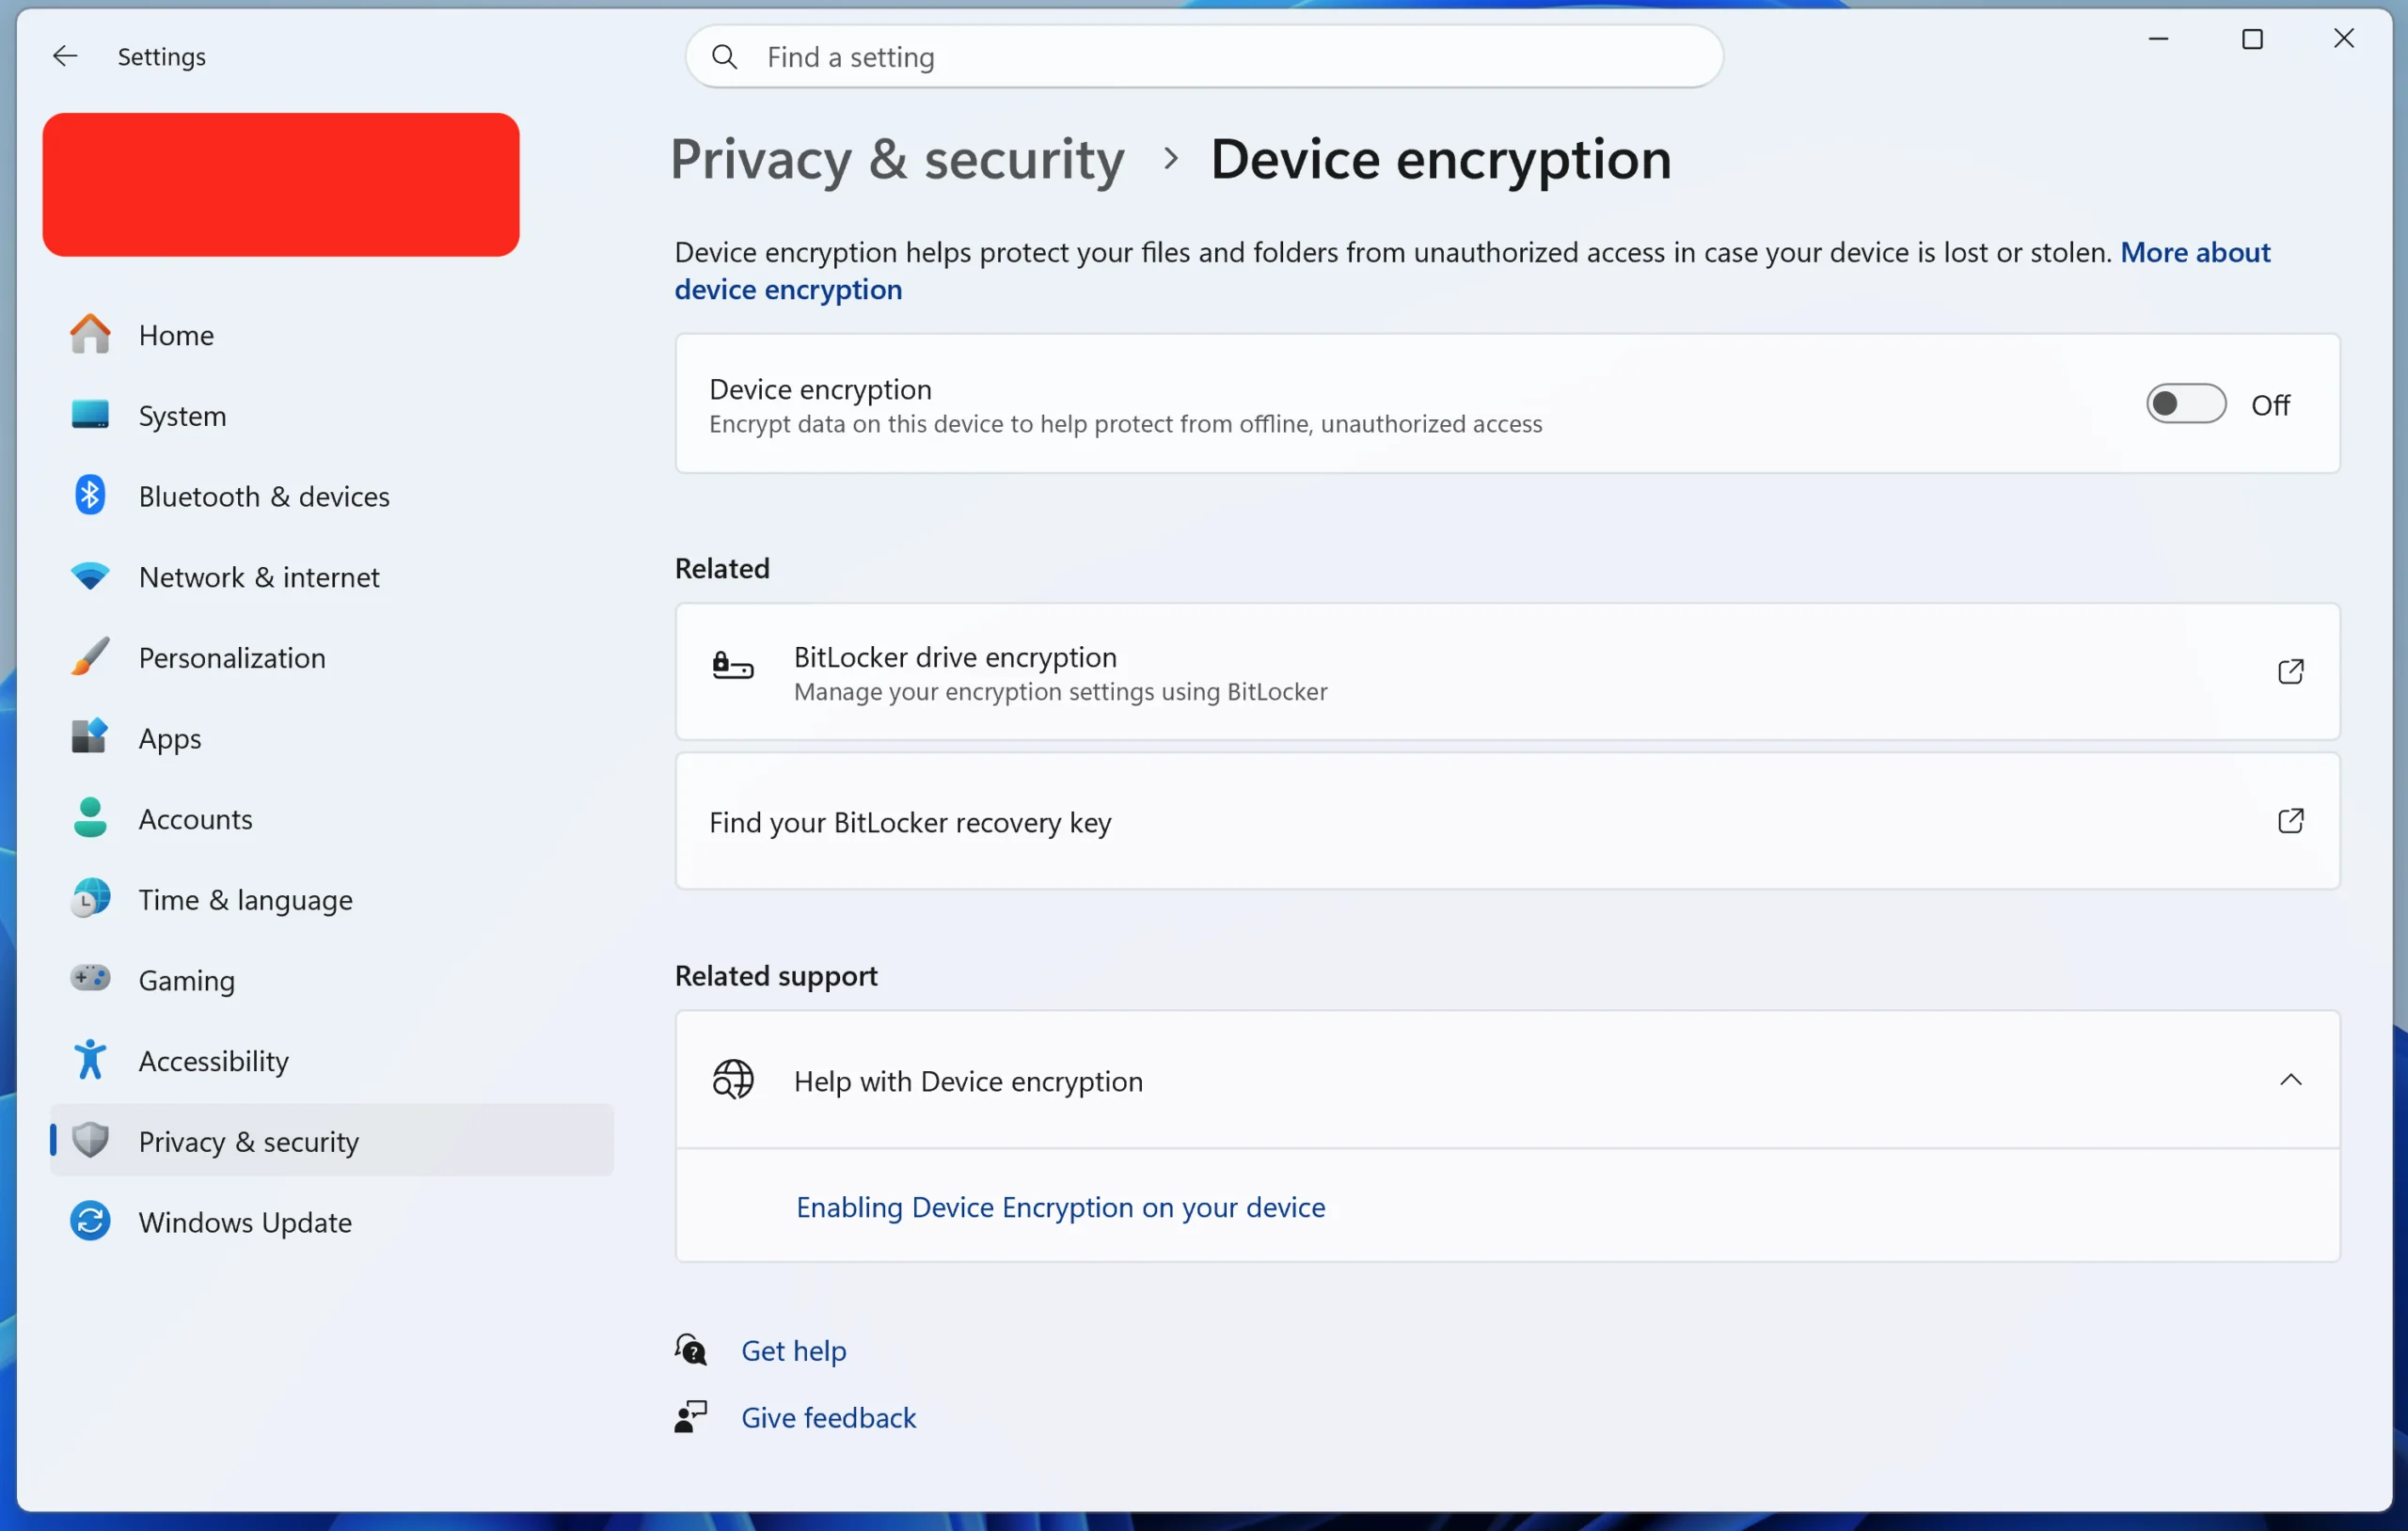Viewport: 2408px width, 1531px height.
Task: Open BitLocker drive encryption card
Action: point(1508,671)
